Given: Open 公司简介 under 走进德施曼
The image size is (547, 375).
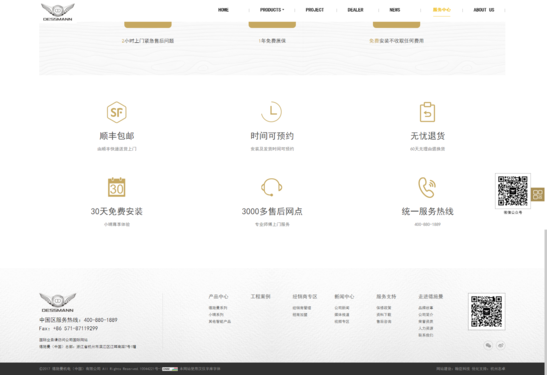Looking at the screenshot, I should (x=426, y=315).
